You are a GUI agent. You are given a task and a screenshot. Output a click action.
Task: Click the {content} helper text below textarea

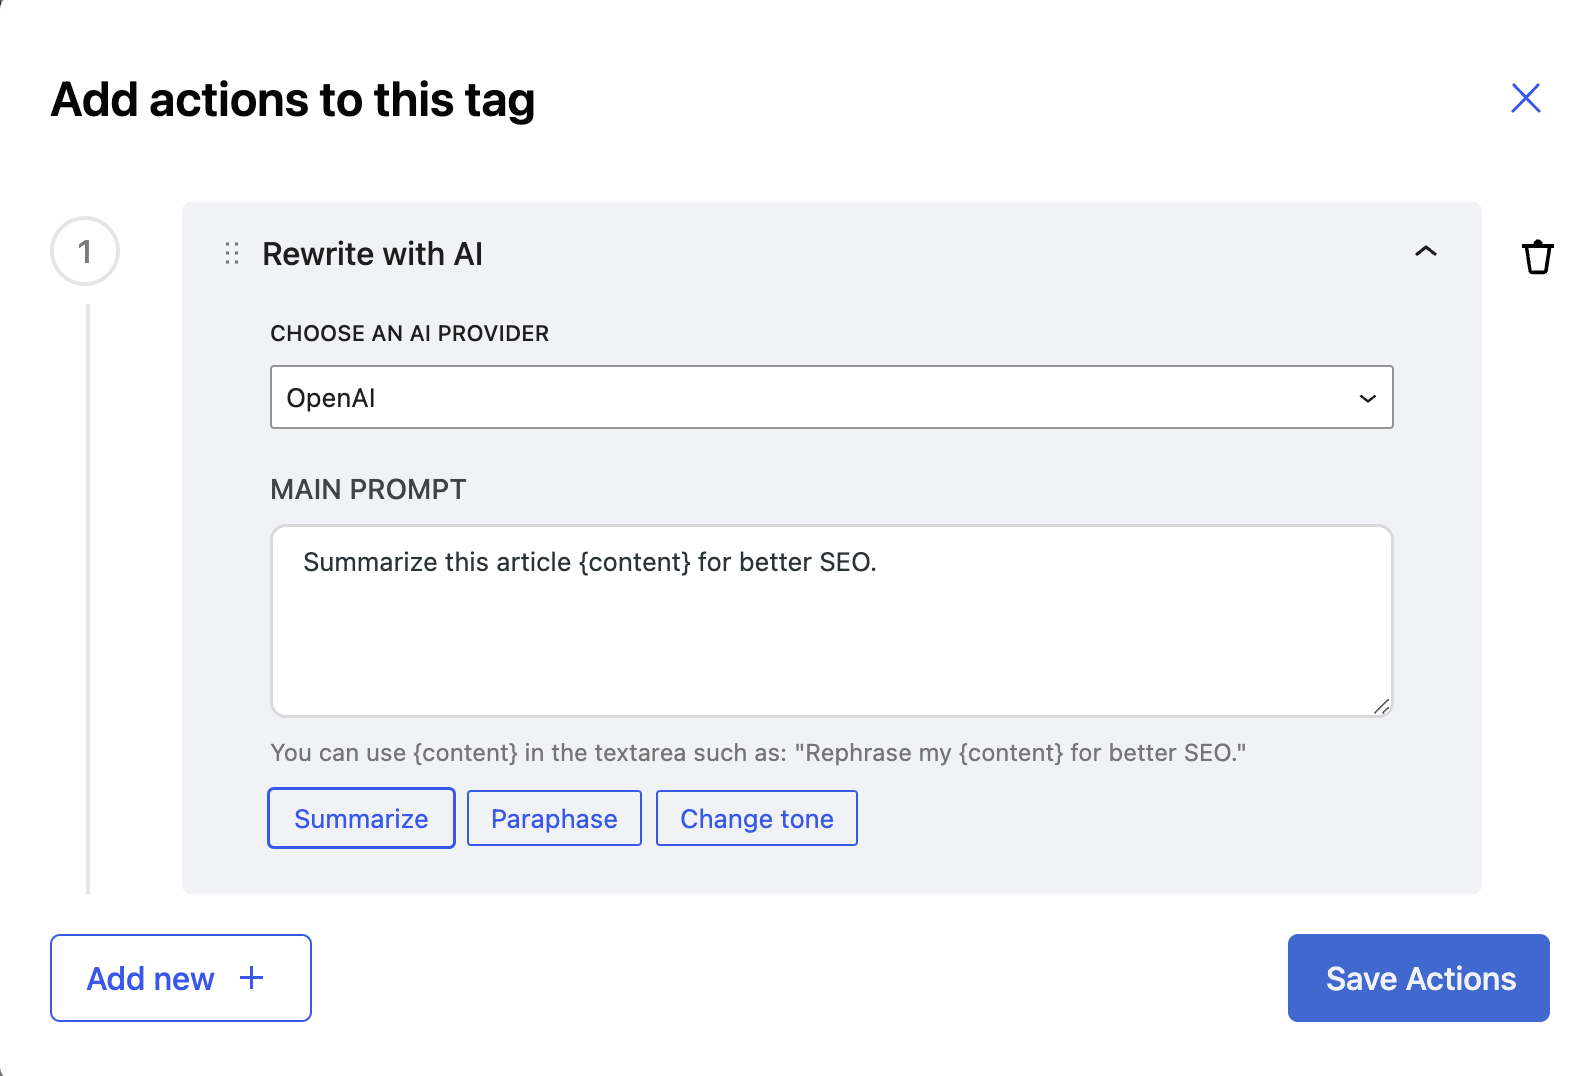757,752
